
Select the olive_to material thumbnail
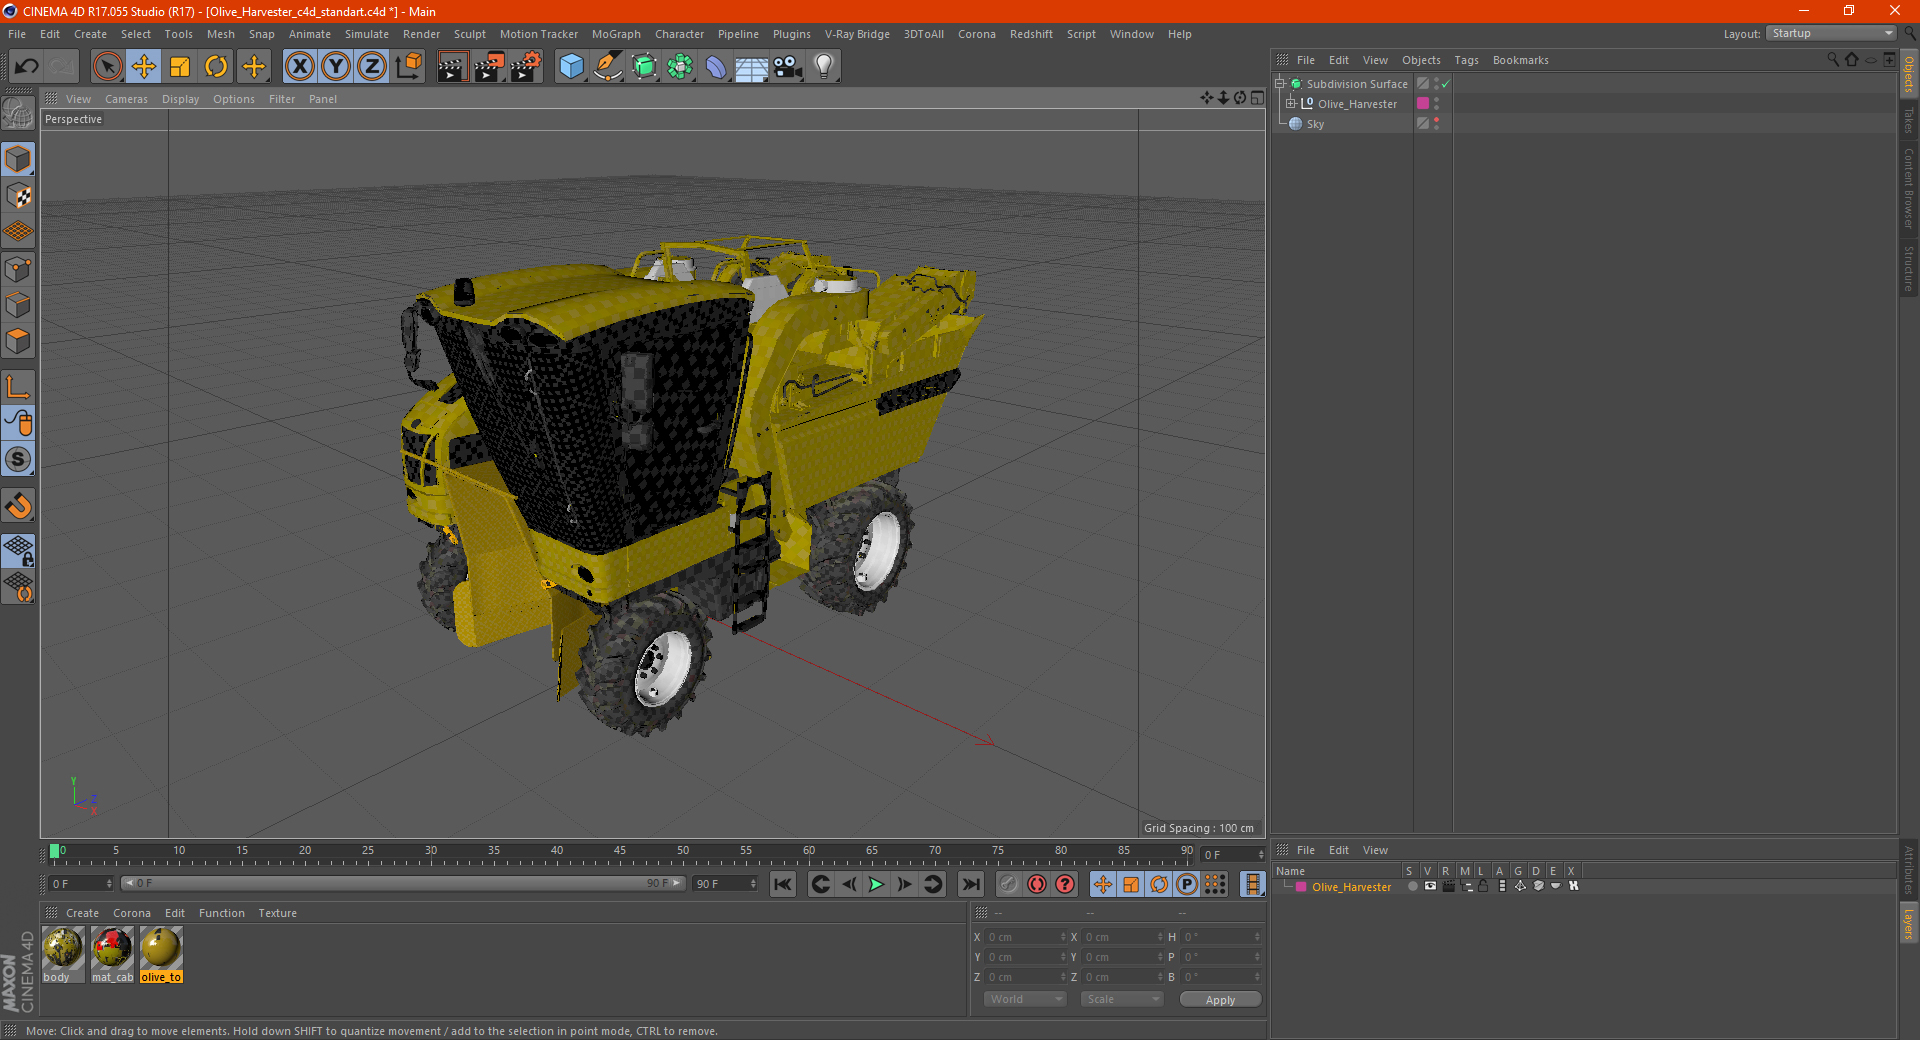pyautogui.click(x=161, y=954)
